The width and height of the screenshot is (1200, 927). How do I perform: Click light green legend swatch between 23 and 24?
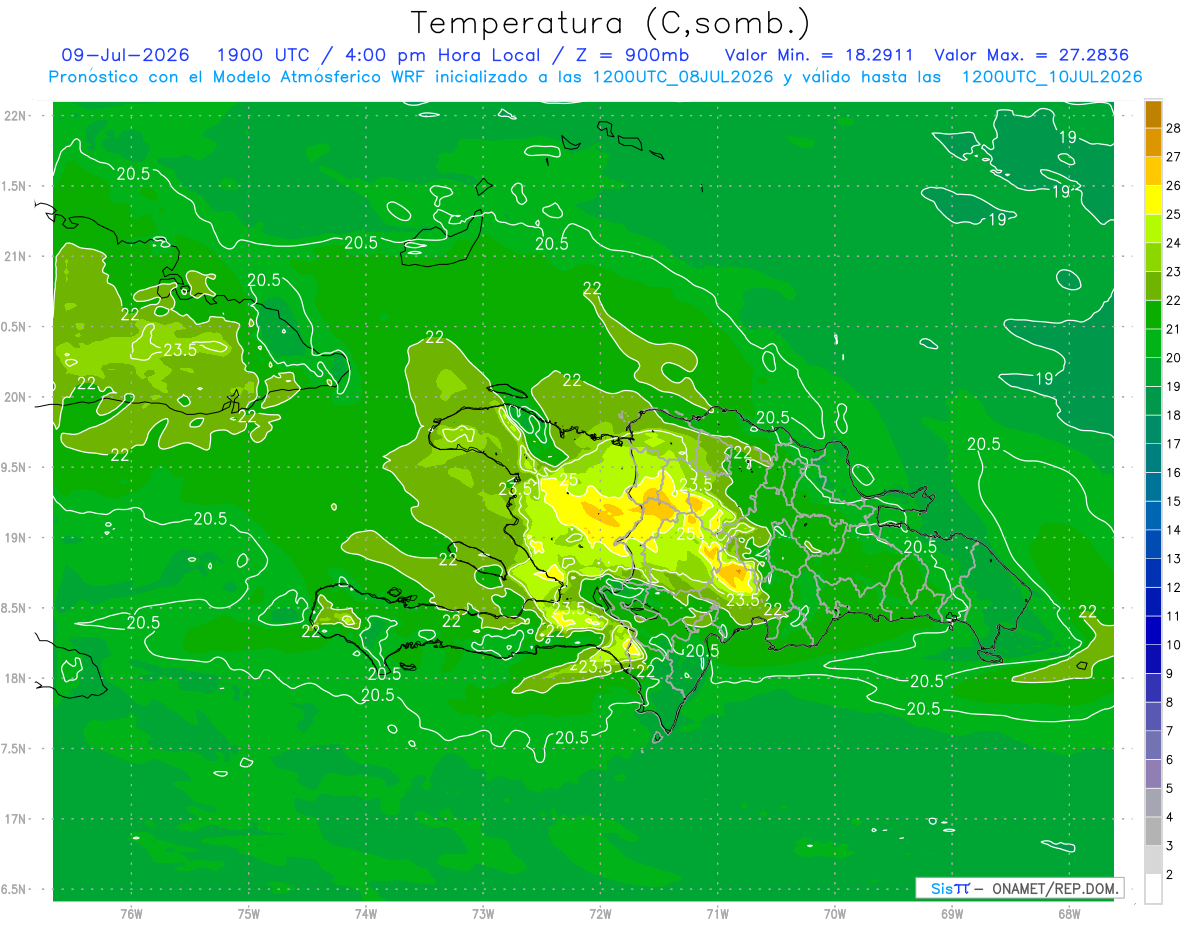tap(1153, 258)
